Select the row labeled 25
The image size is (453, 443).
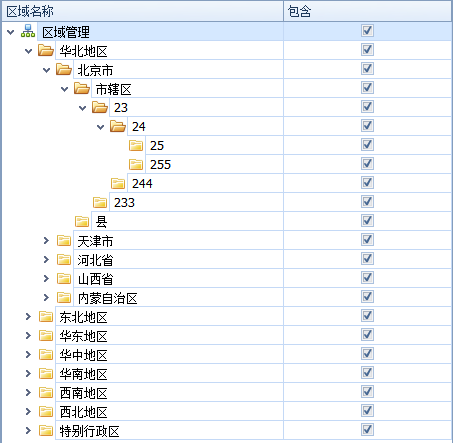(157, 146)
